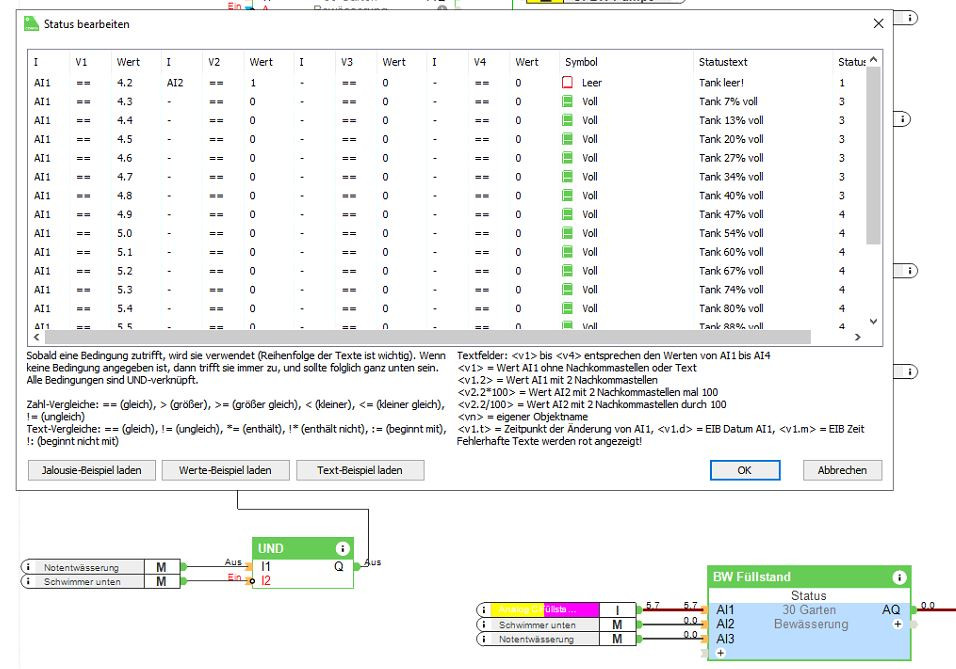The image size is (956, 669).
Task: Cancel with Abbrechen button
Action: (842, 470)
